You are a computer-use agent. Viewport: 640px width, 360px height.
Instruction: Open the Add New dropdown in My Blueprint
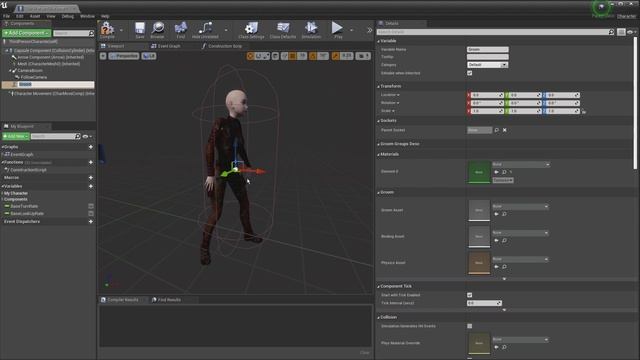16,136
